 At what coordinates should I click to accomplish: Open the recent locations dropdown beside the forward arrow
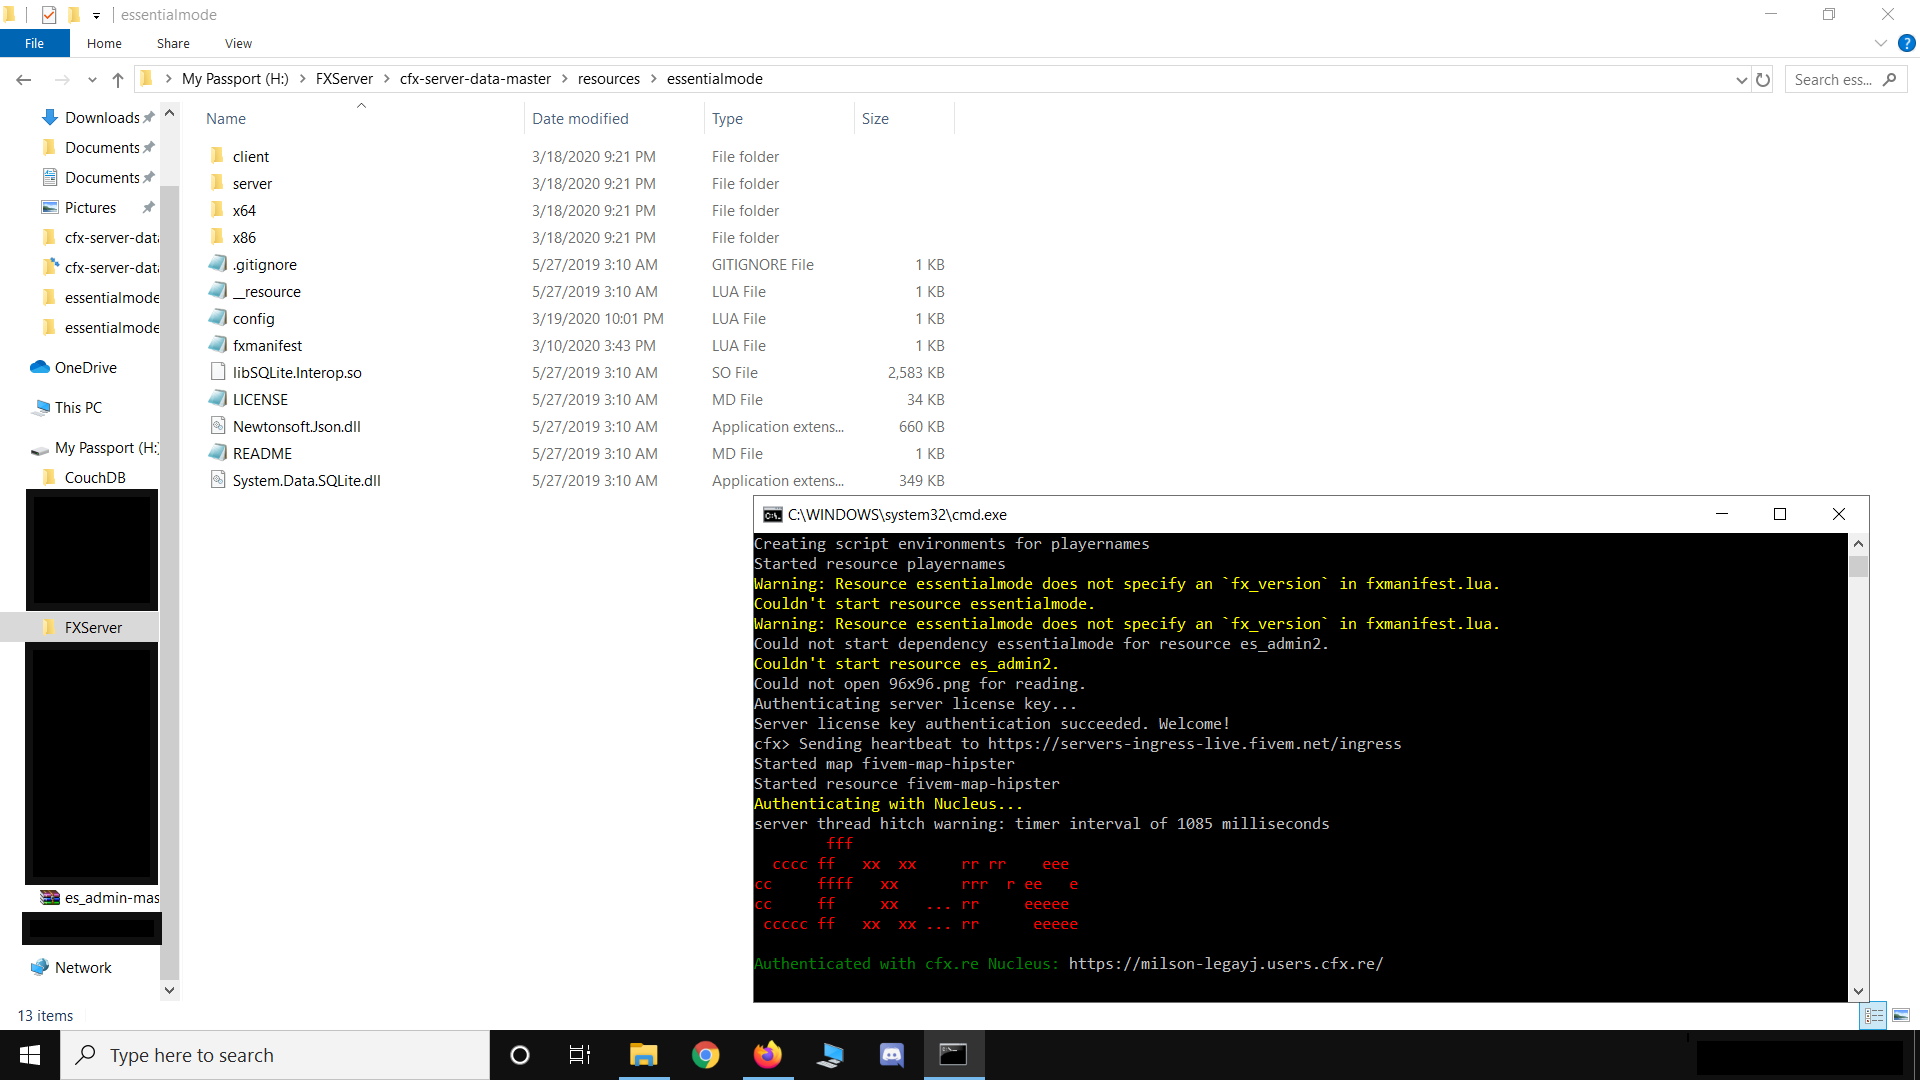coord(91,79)
